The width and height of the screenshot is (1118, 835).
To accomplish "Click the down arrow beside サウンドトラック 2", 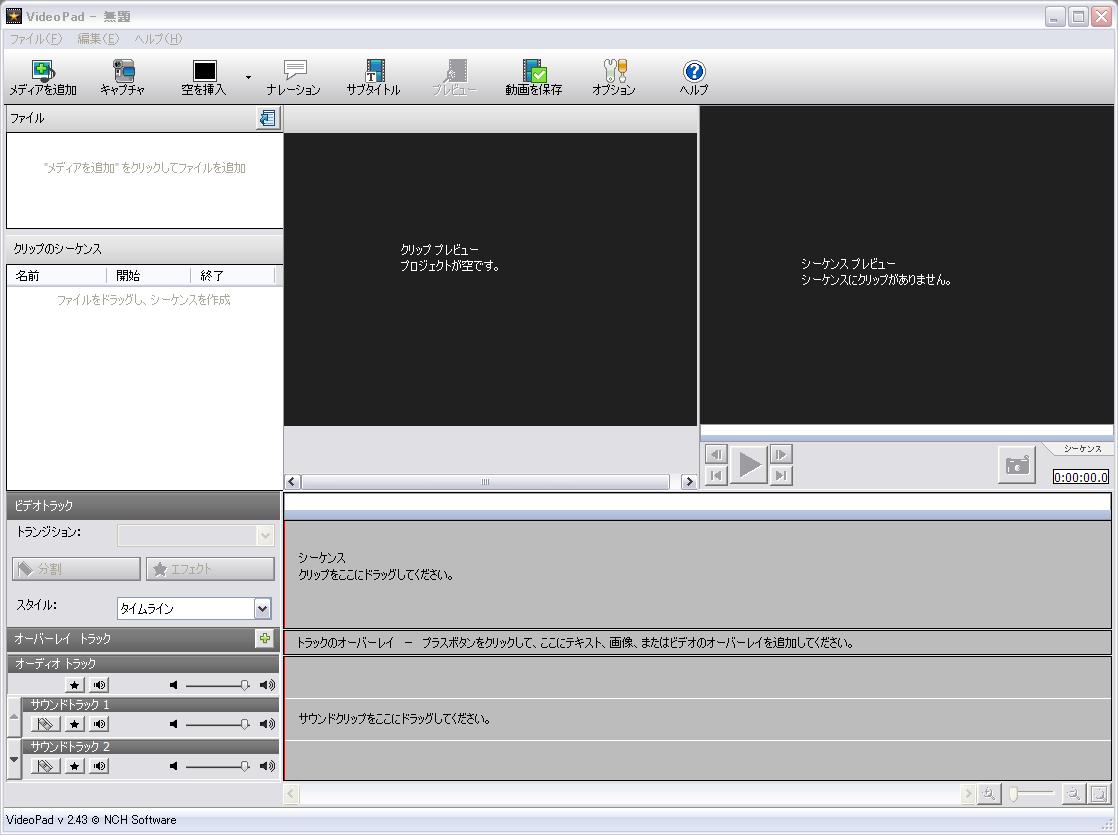I will [x=14, y=759].
